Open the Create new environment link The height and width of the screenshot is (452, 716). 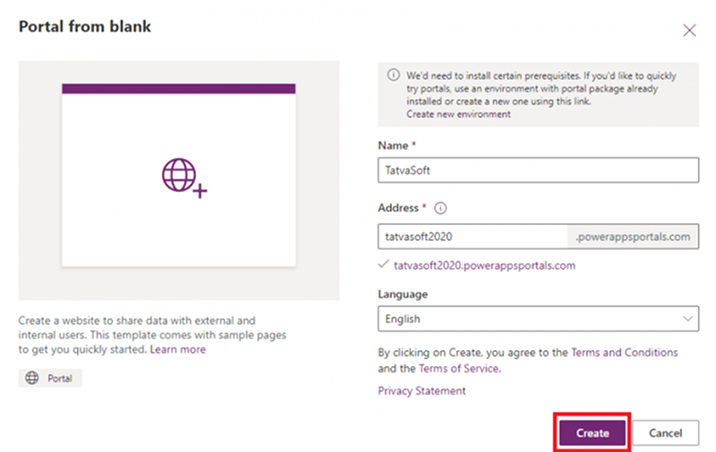pyautogui.click(x=458, y=114)
